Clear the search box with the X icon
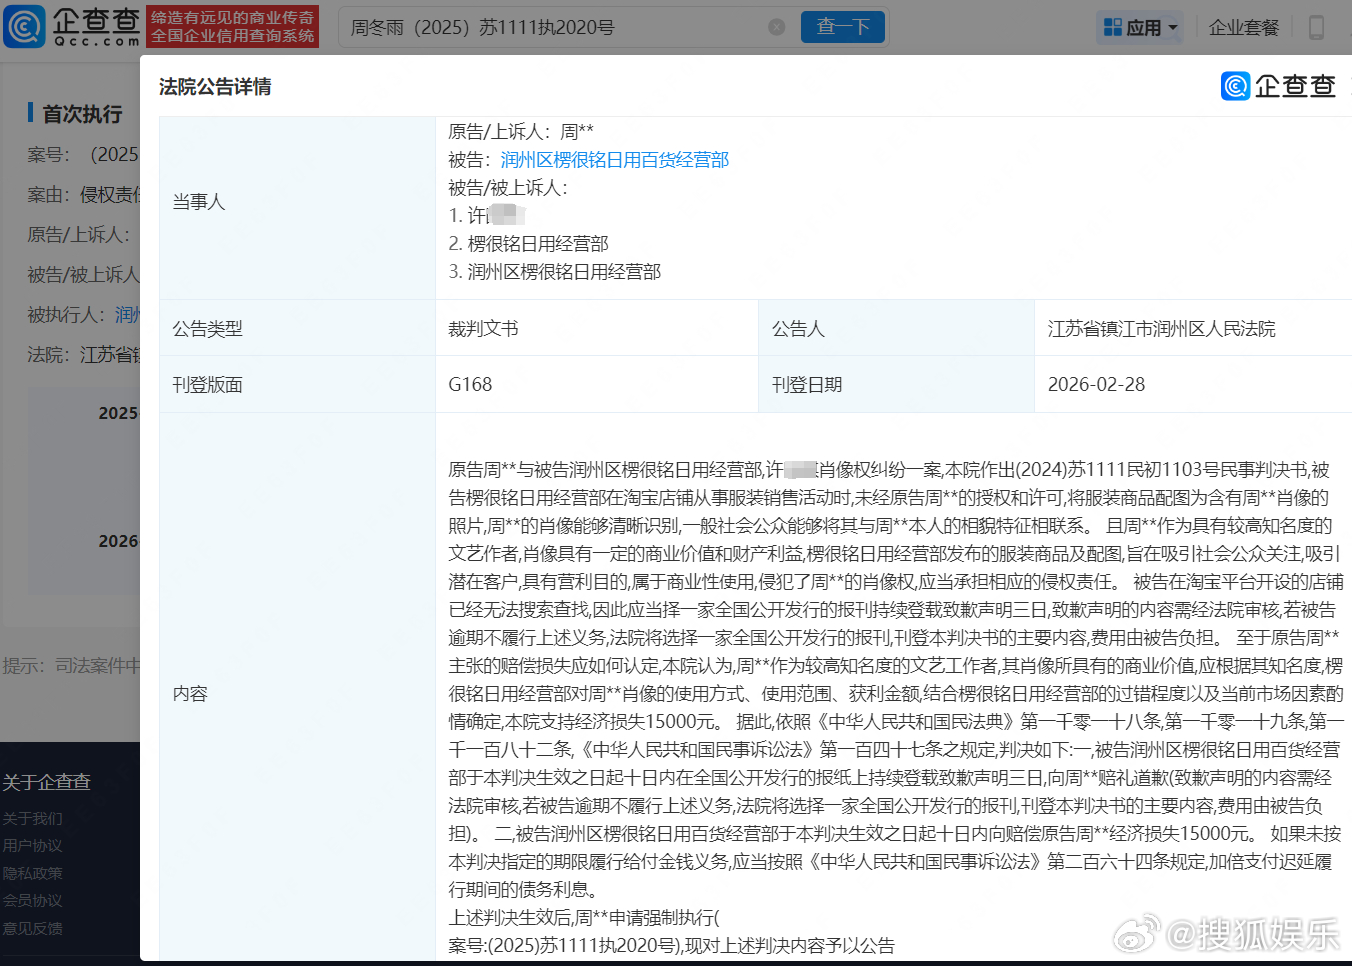 (x=776, y=27)
